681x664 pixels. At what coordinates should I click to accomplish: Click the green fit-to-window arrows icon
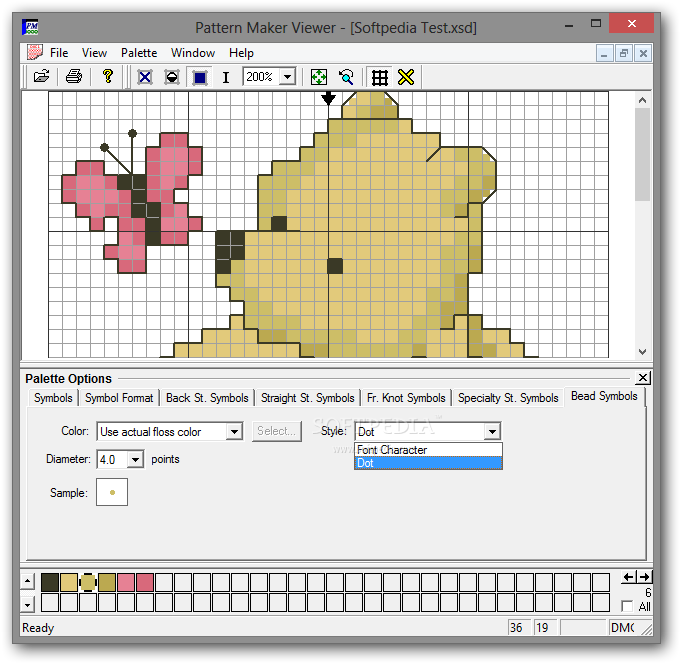tap(319, 77)
